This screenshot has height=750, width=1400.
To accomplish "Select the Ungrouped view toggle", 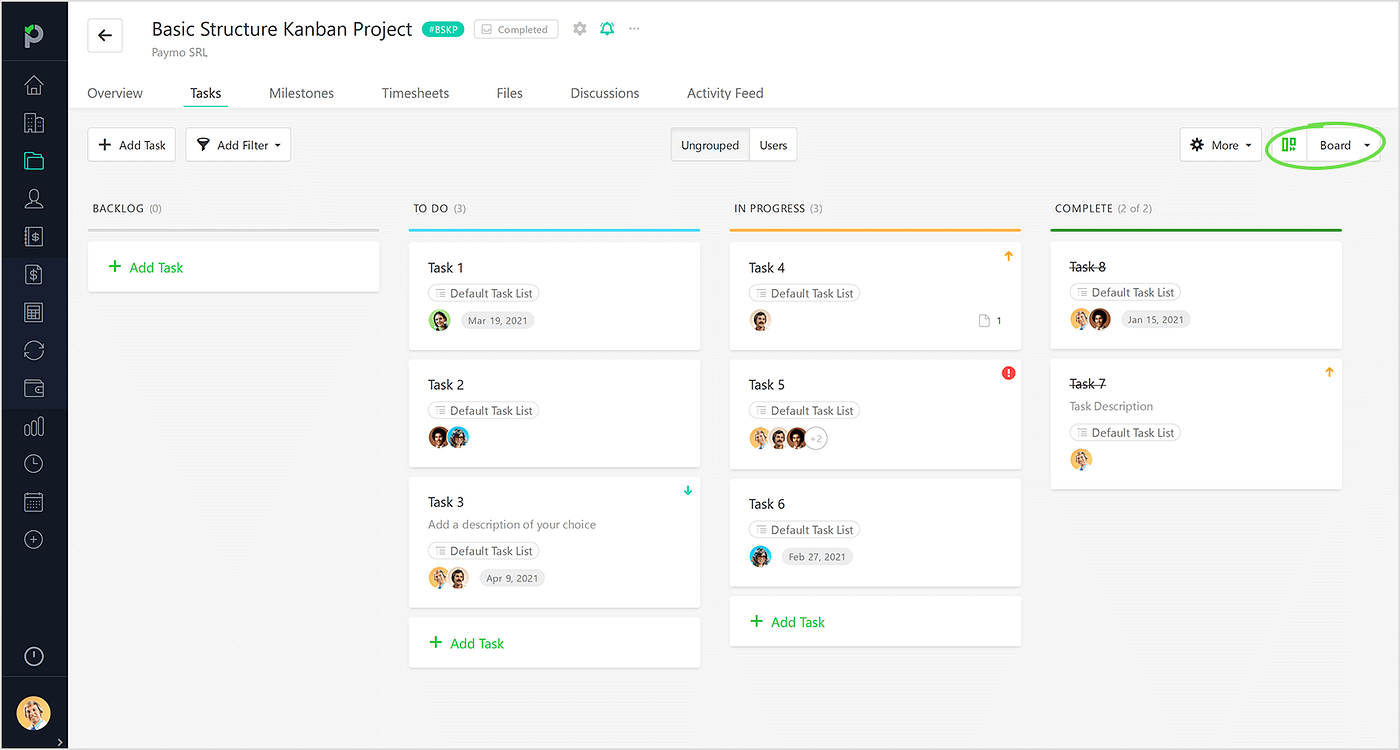I will (709, 144).
